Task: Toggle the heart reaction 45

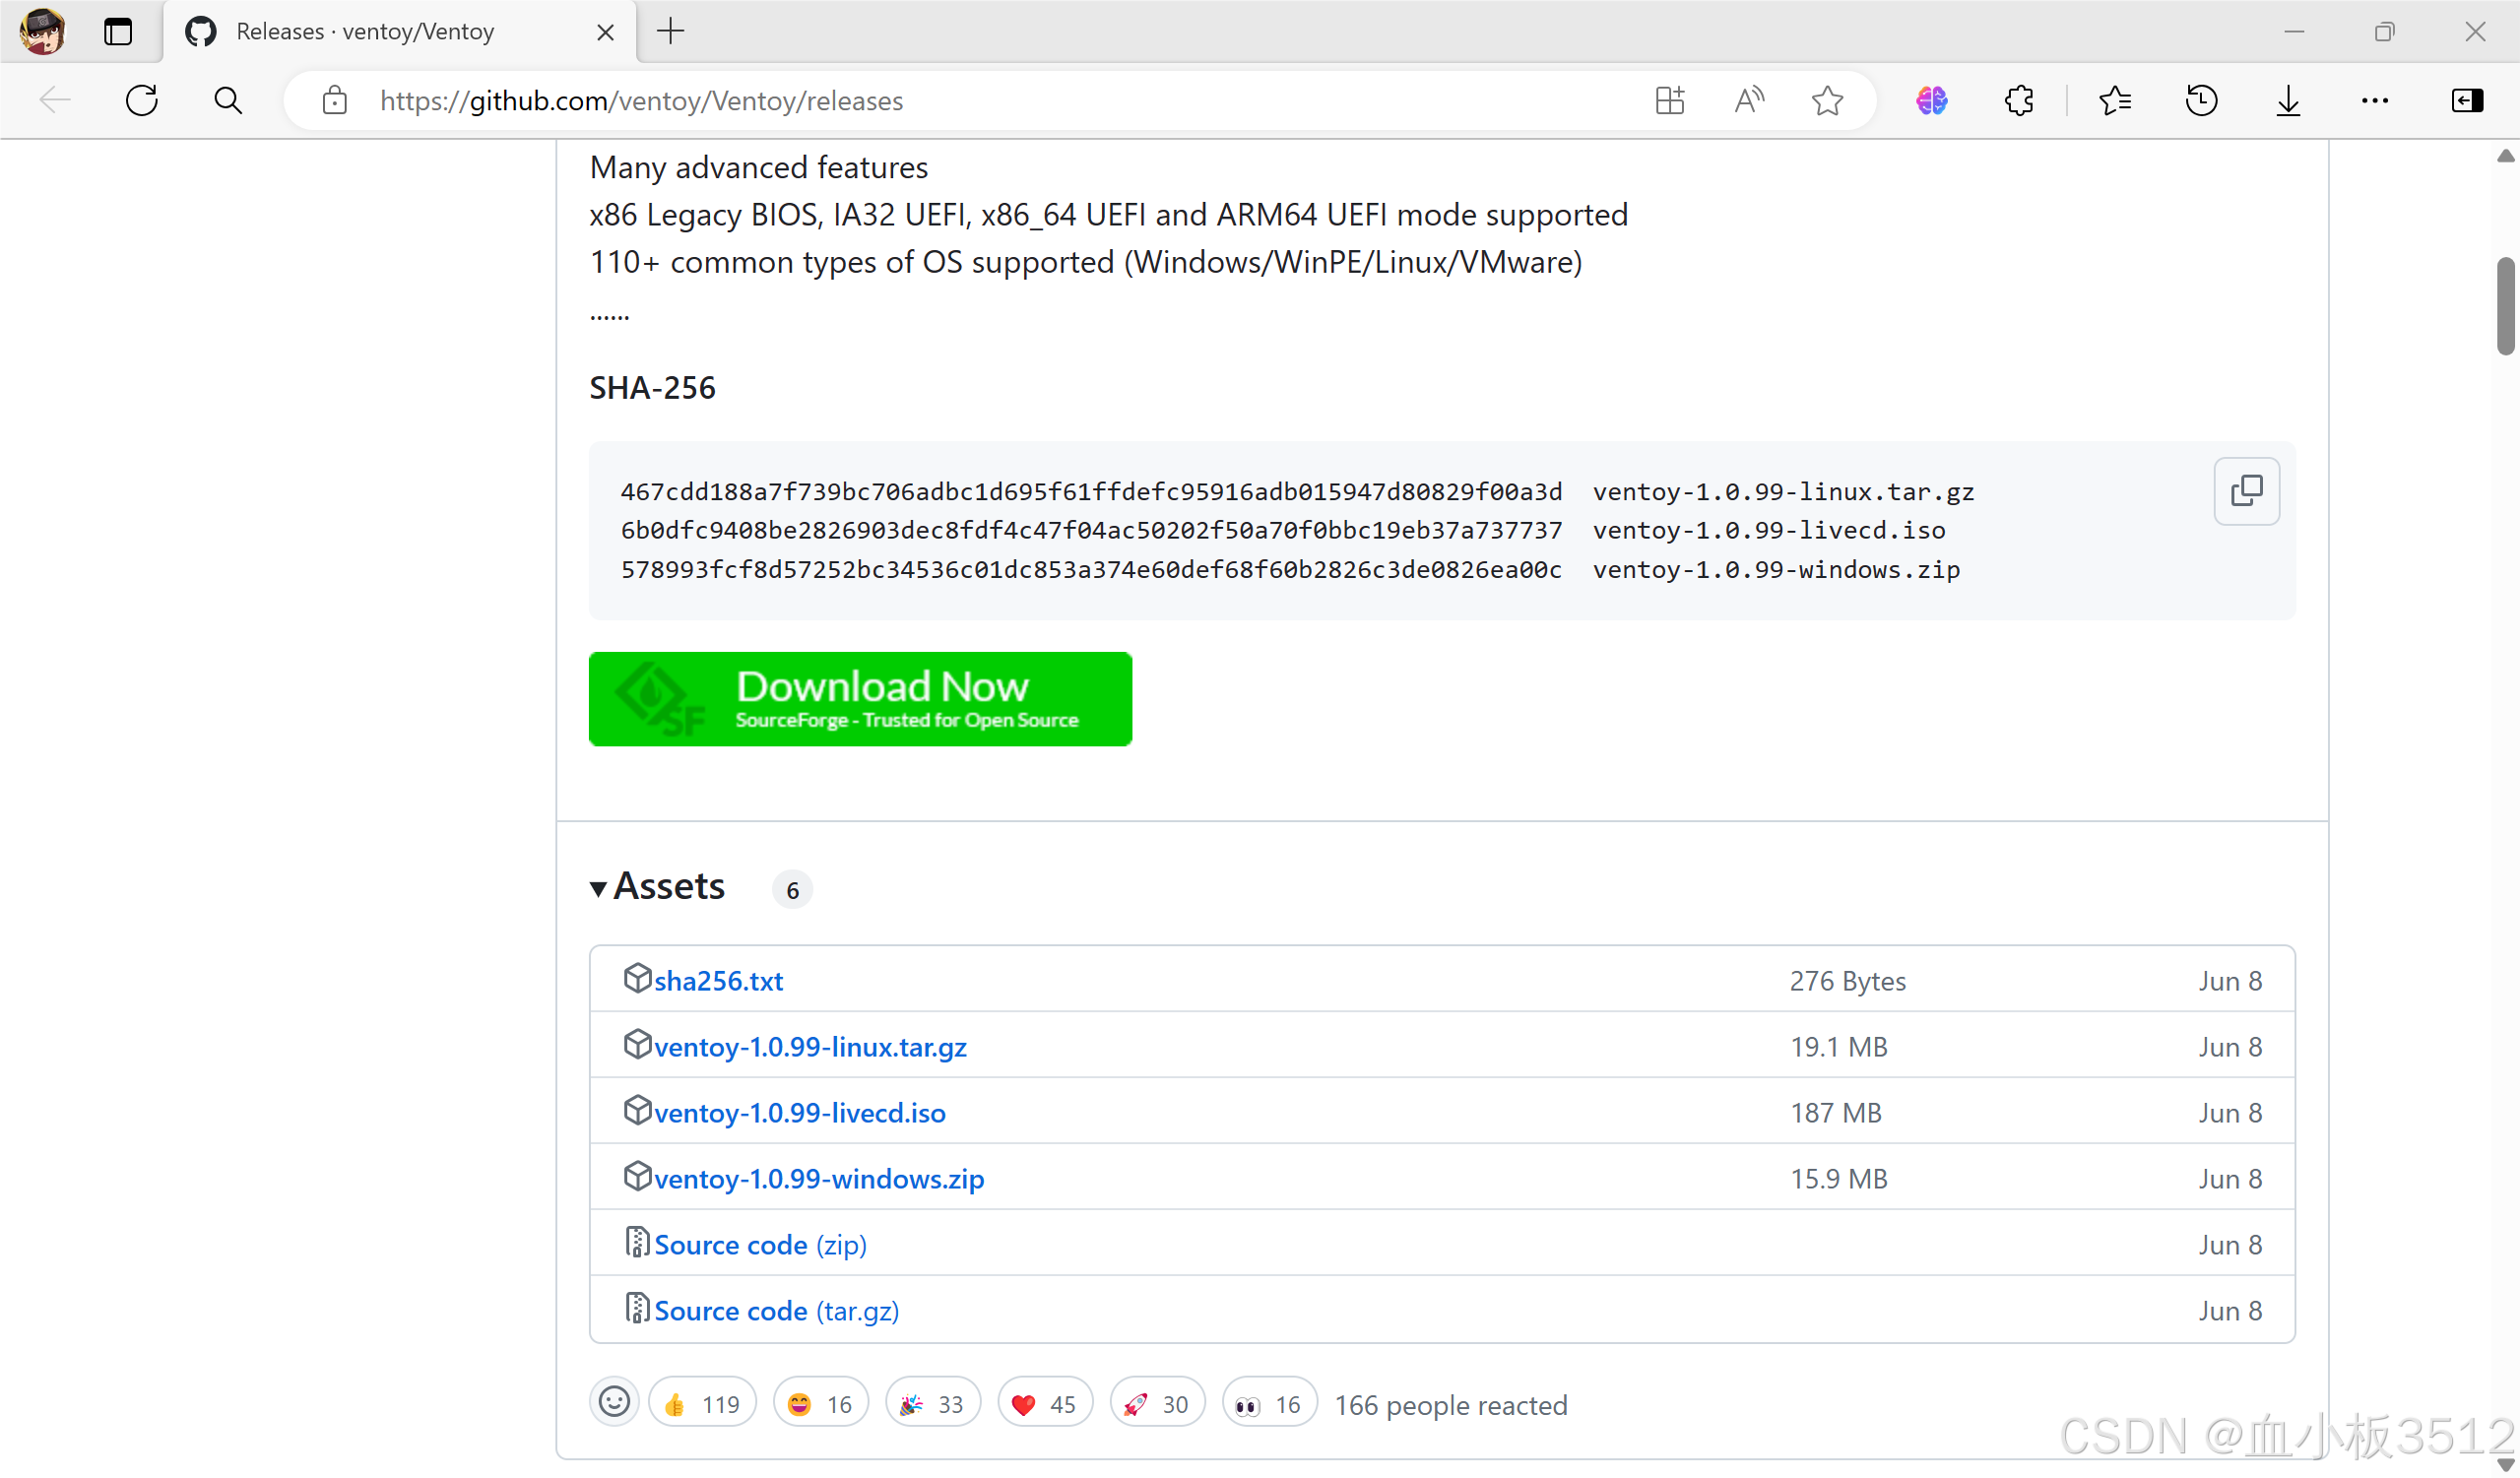Action: tap(1044, 1403)
